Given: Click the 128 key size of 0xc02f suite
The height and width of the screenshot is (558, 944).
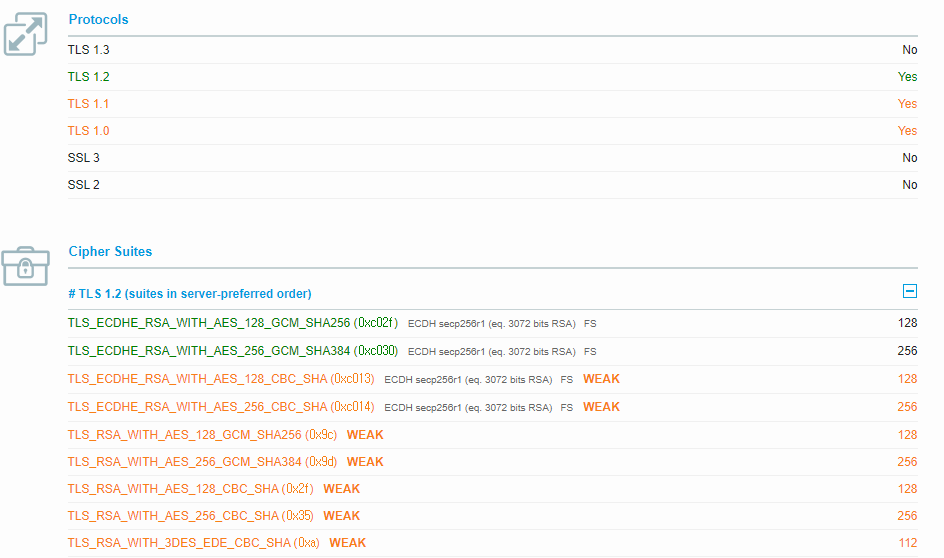Looking at the screenshot, I should (907, 323).
